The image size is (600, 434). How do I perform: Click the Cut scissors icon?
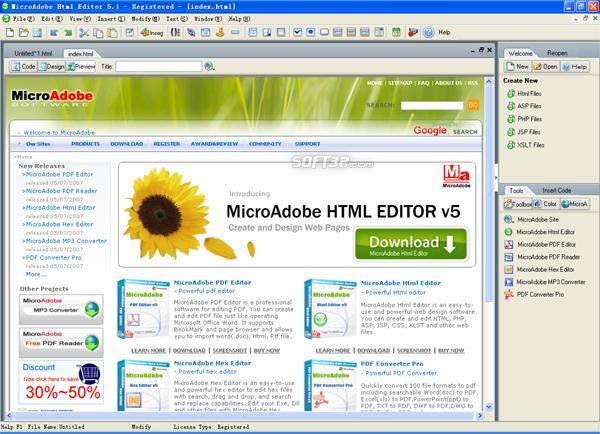[x=84, y=33]
